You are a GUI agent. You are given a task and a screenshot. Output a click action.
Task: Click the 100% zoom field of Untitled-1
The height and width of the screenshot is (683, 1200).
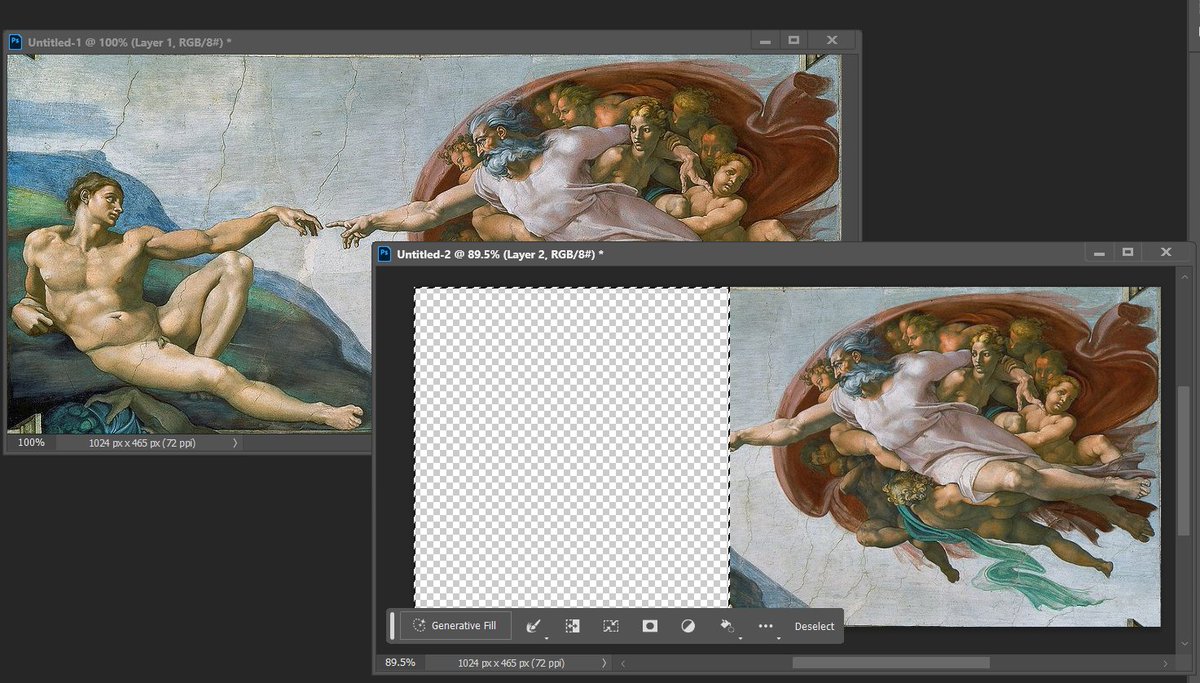pyautogui.click(x=32, y=442)
